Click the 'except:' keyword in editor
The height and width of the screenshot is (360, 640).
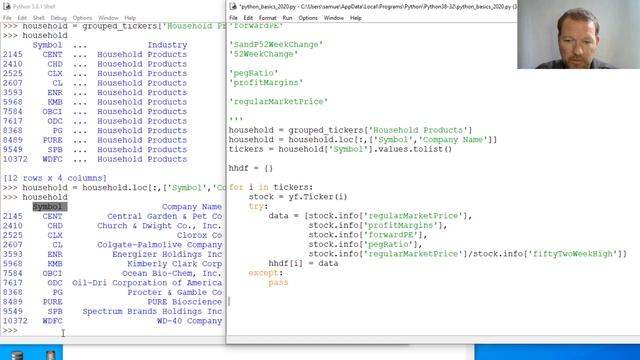(x=266, y=273)
